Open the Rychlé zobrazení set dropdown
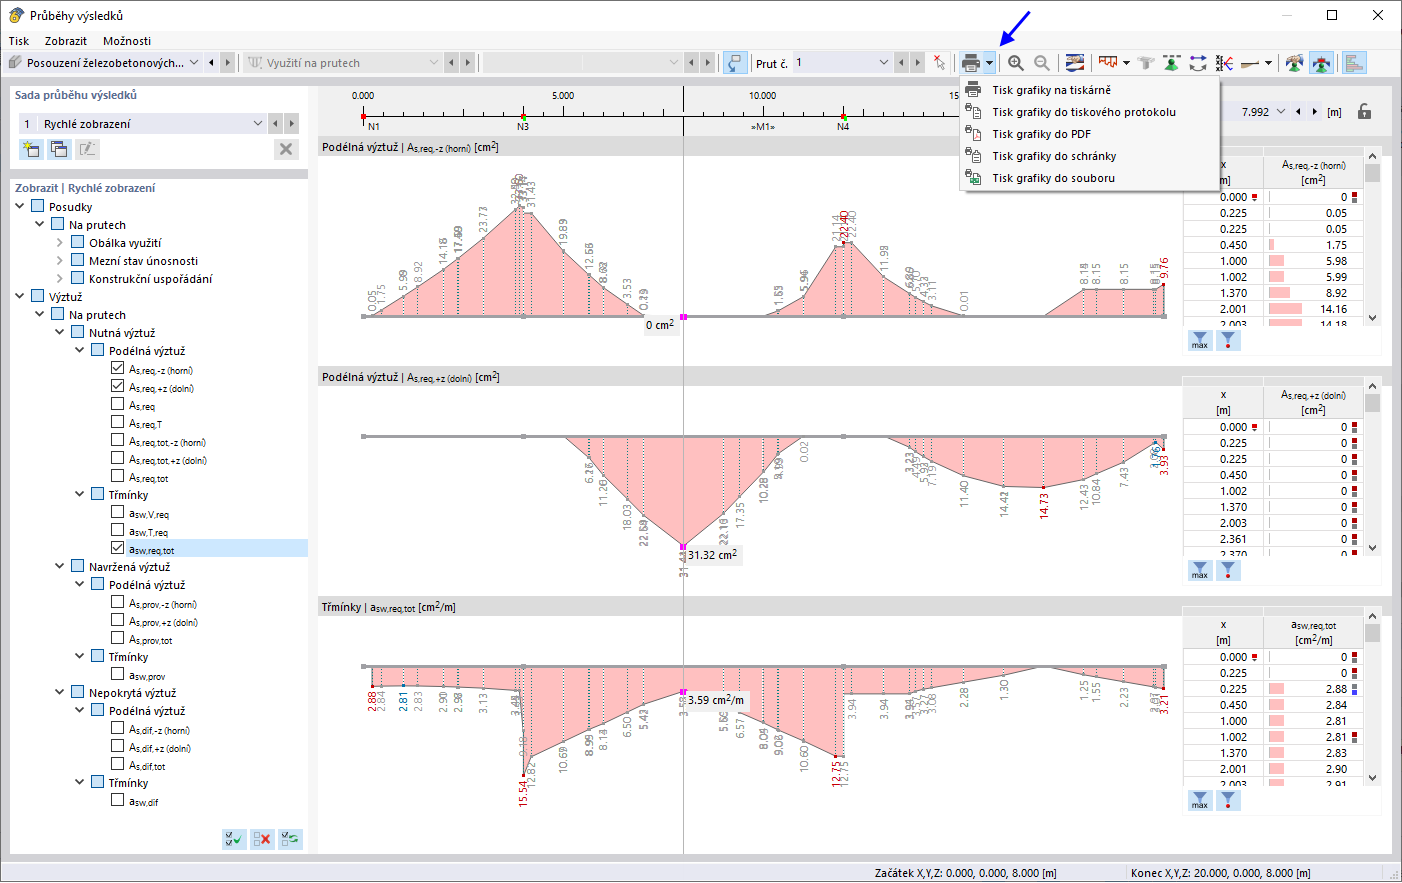The height and width of the screenshot is (883, 1402). coord(257,123)
